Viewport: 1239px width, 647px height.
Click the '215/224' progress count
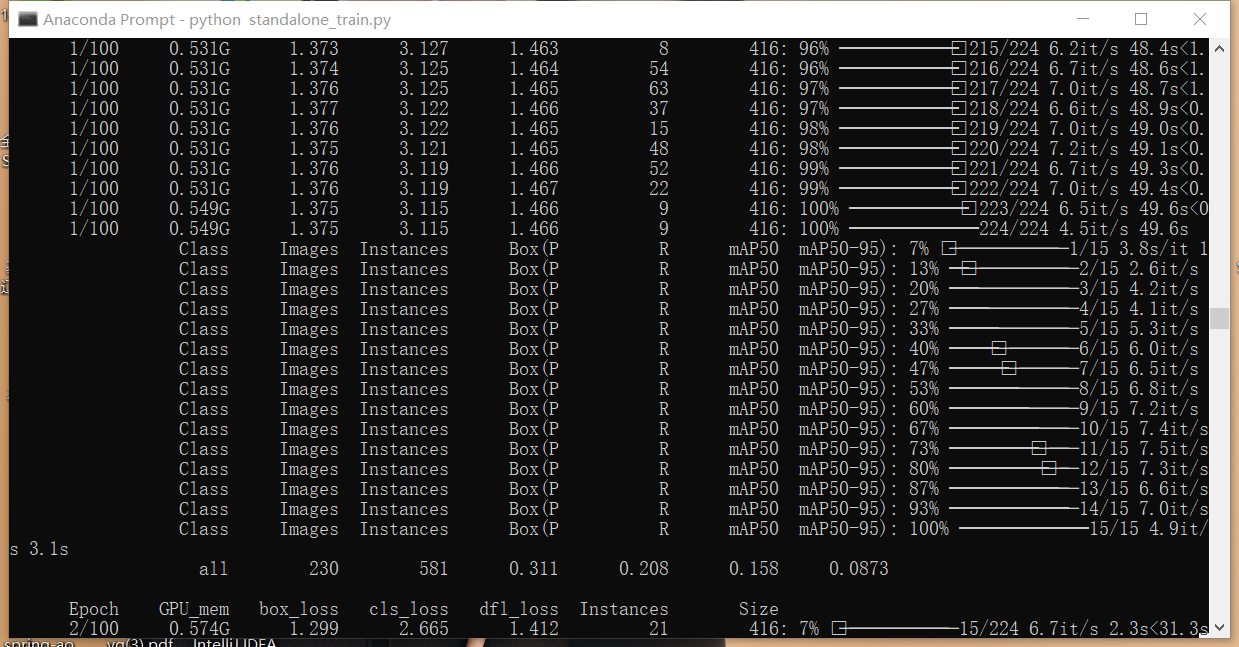(1004, 49)
